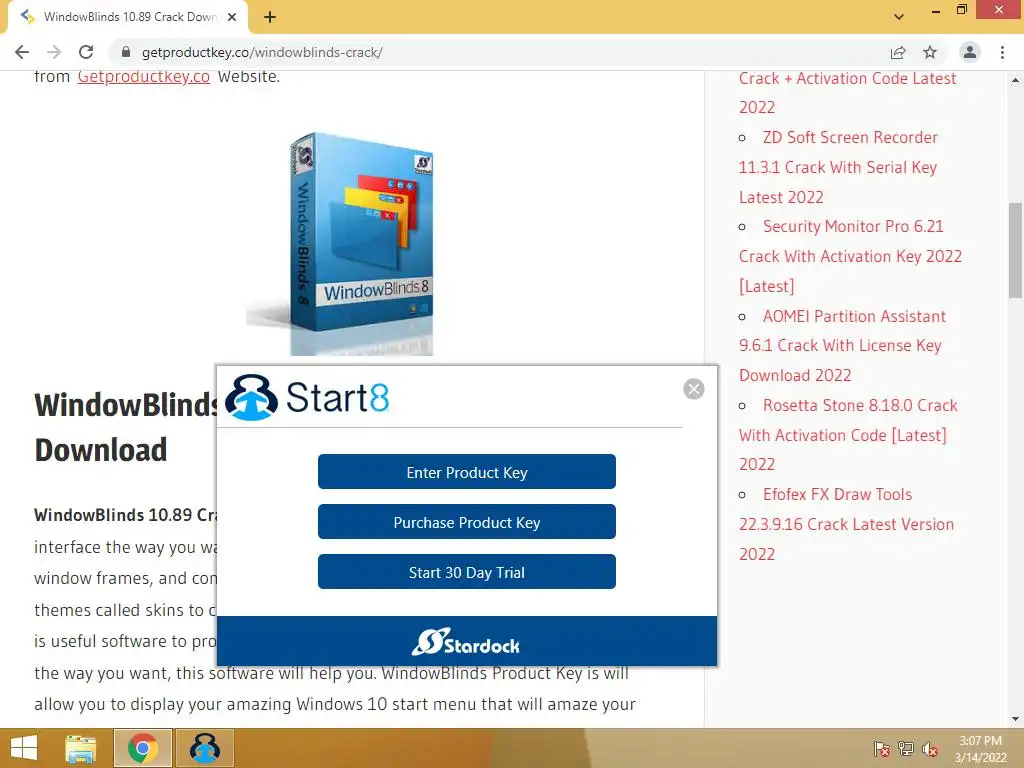Image resolution: width=1024 pixels, height=768 pixels.
Task: Click the Stardock logo in the dialog footer
Action: pos(466,643)
